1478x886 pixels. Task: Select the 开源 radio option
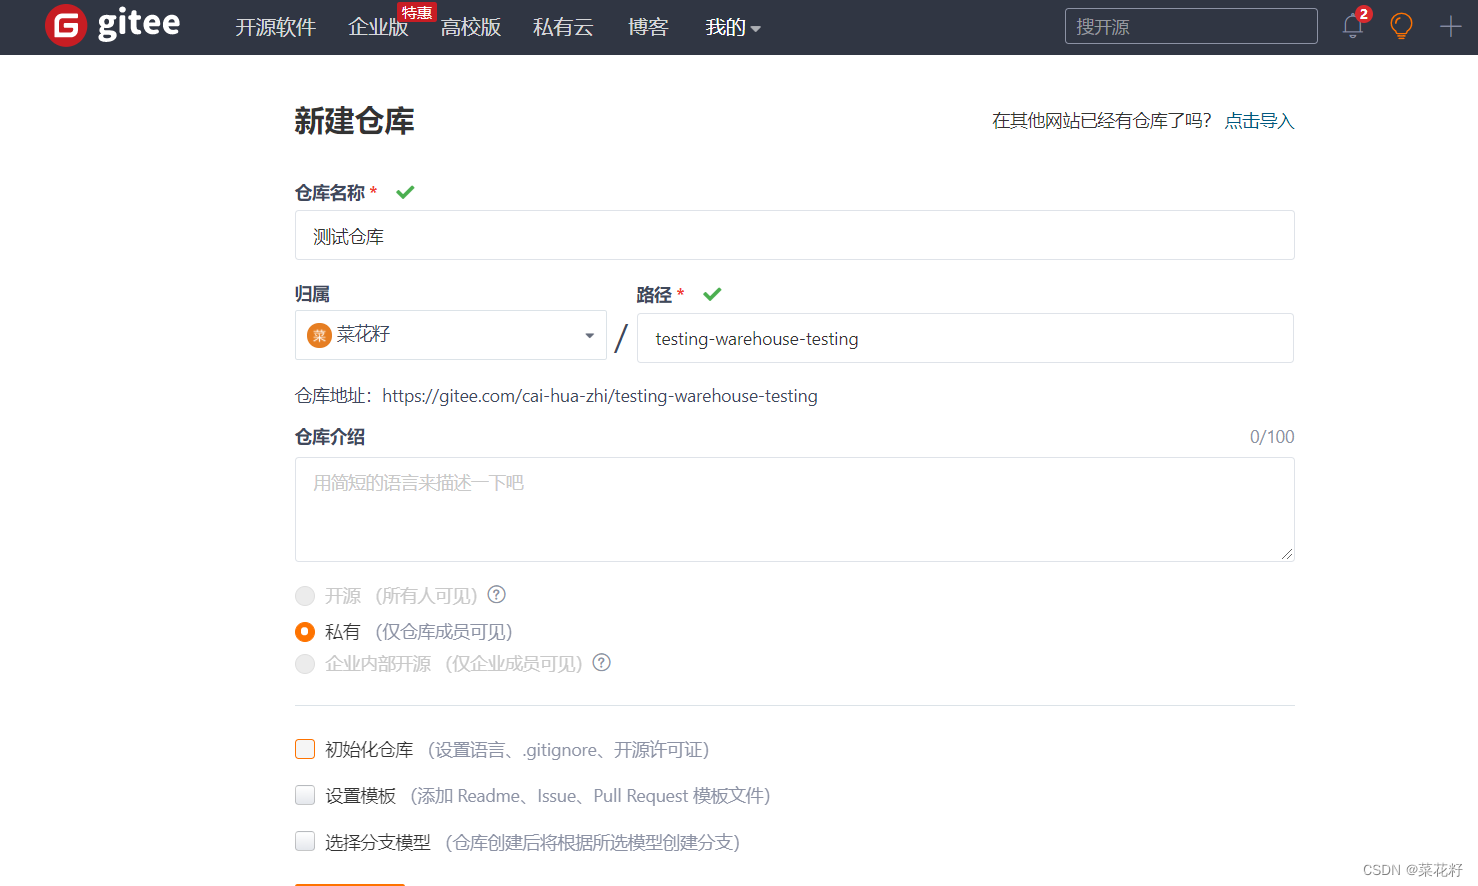(305, 596)
